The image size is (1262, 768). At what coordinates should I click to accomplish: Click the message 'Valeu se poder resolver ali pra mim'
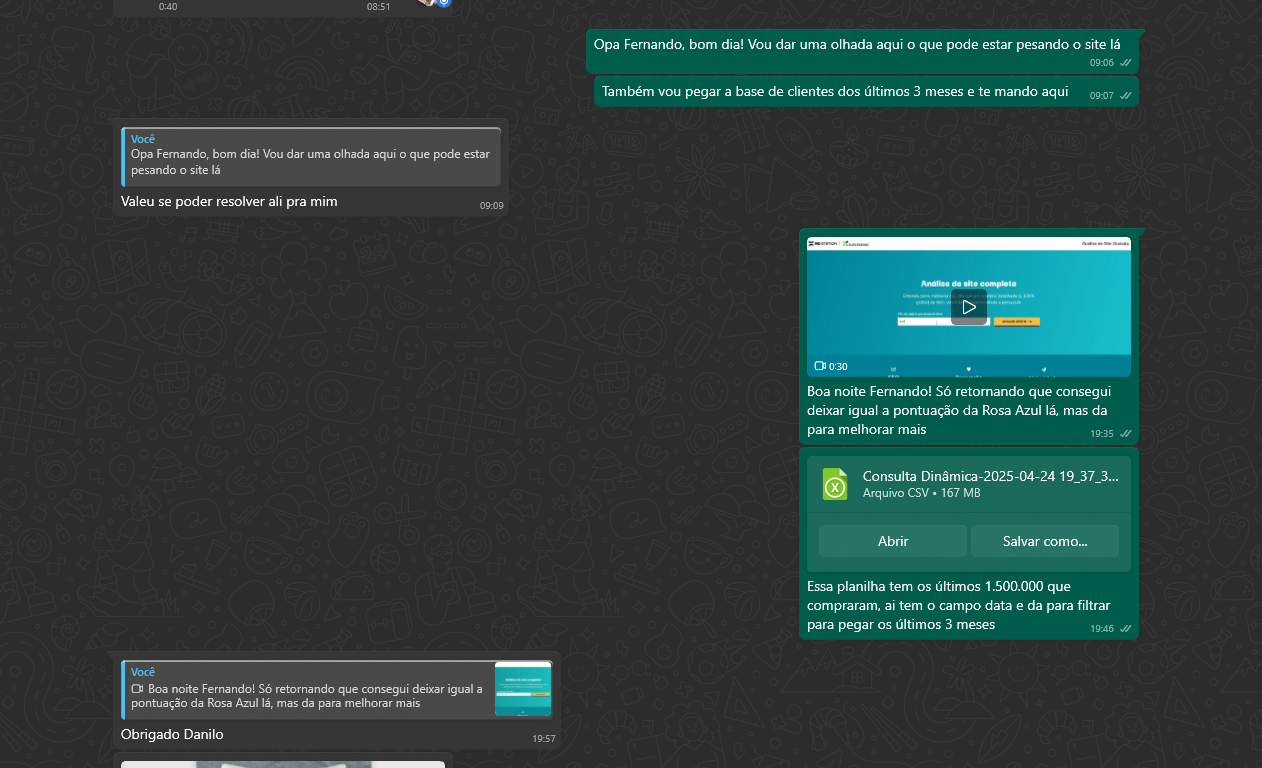click(x=229, y=201)
